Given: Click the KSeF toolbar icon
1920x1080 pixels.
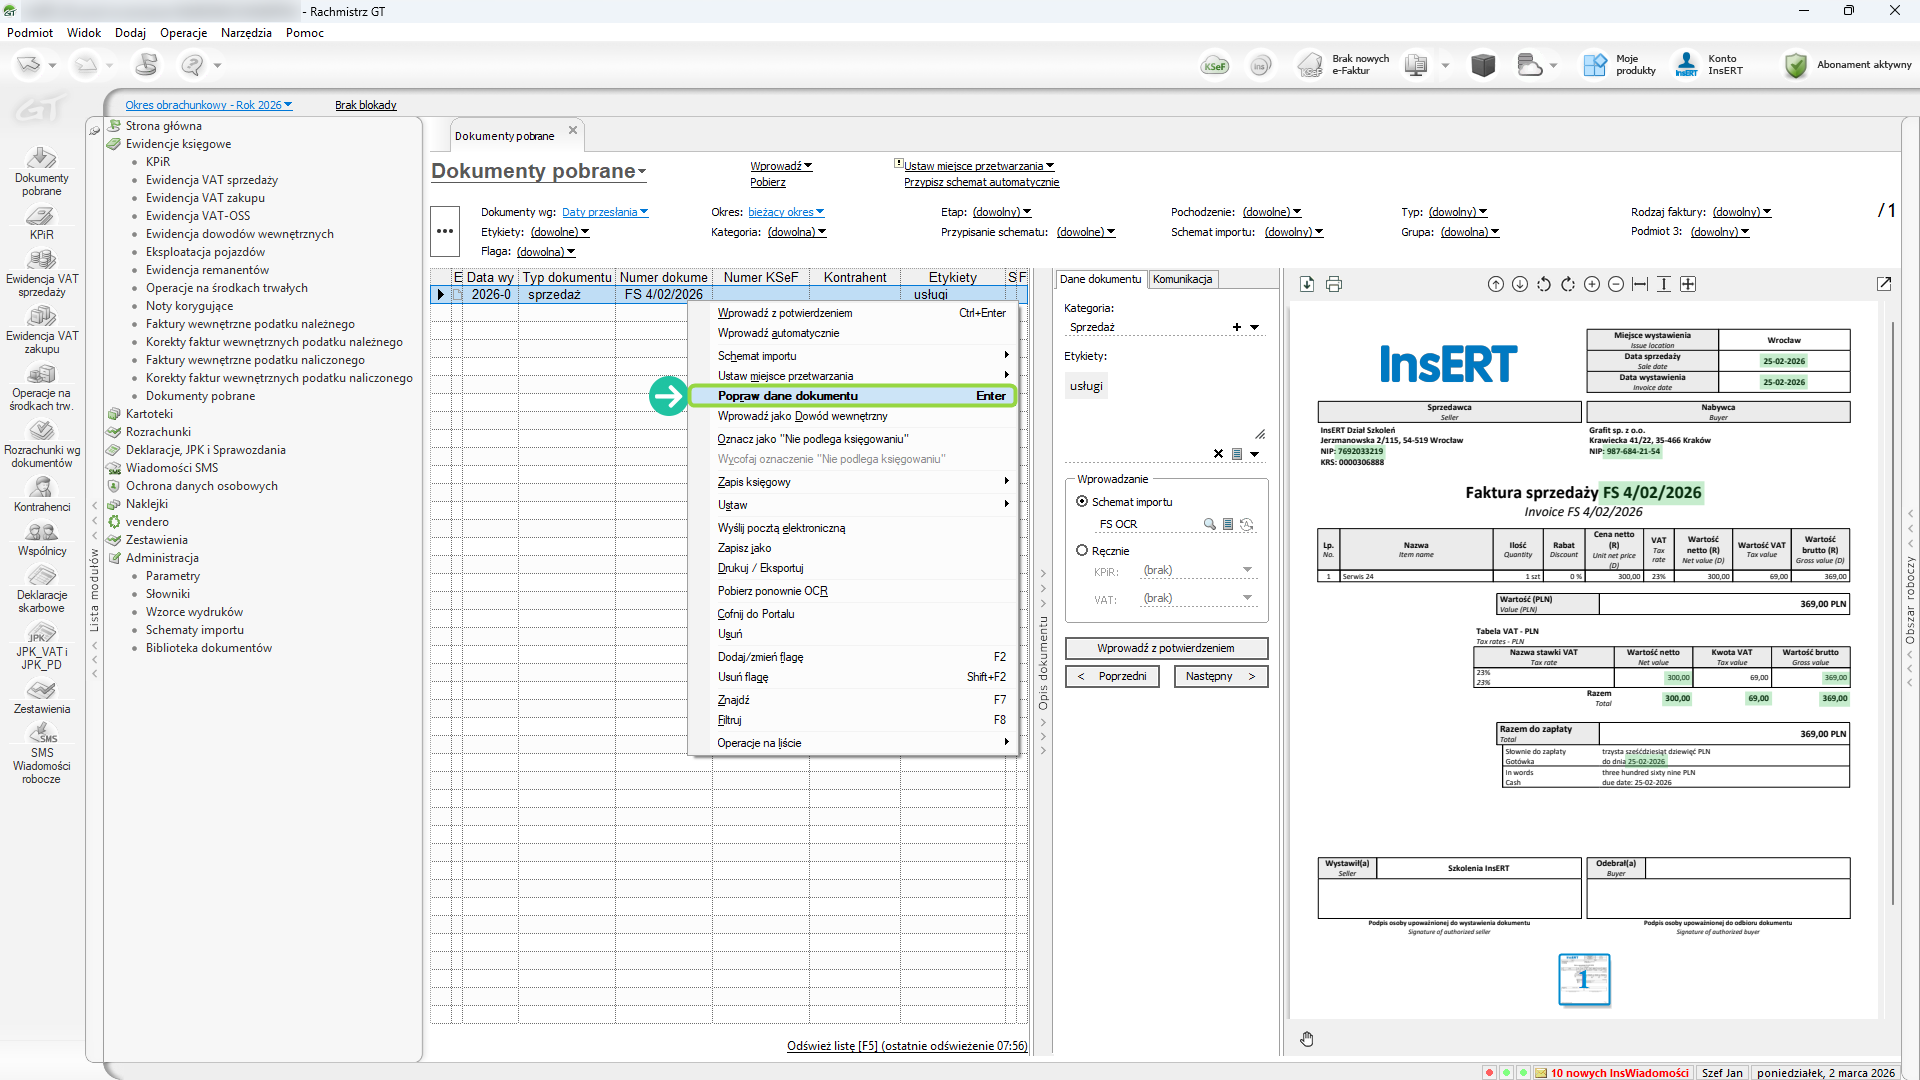Looking at the screenshot, I should (1215, 66).
